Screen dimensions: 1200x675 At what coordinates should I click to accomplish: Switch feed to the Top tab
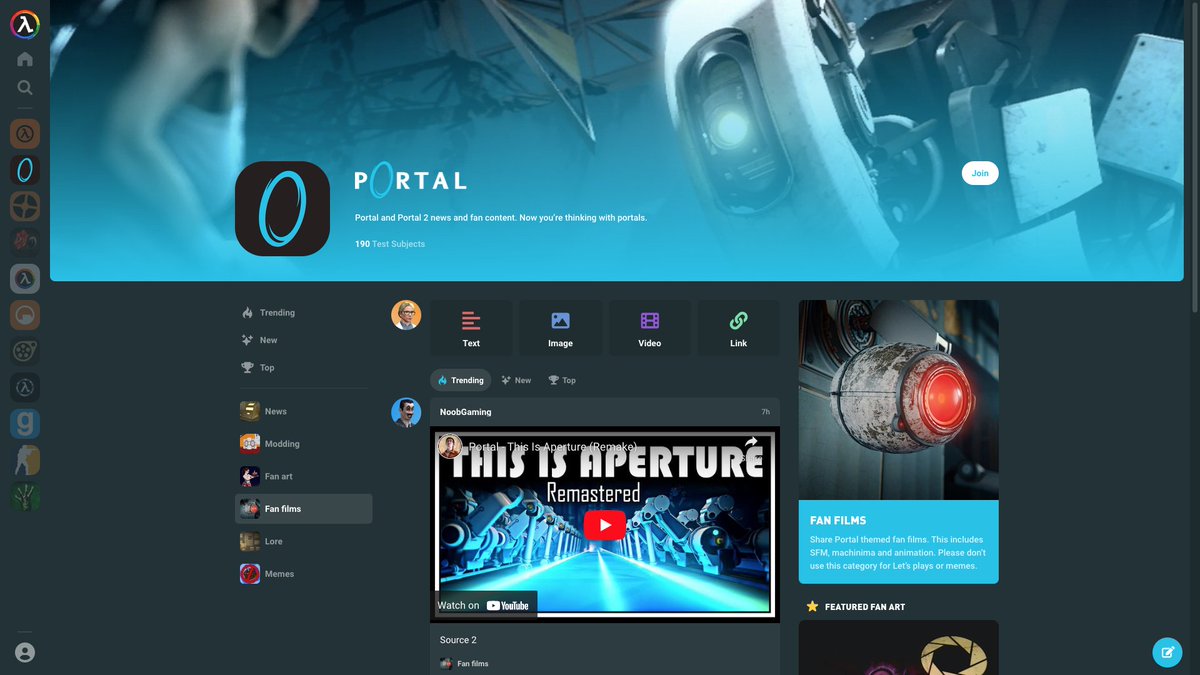tap(562, 380)
